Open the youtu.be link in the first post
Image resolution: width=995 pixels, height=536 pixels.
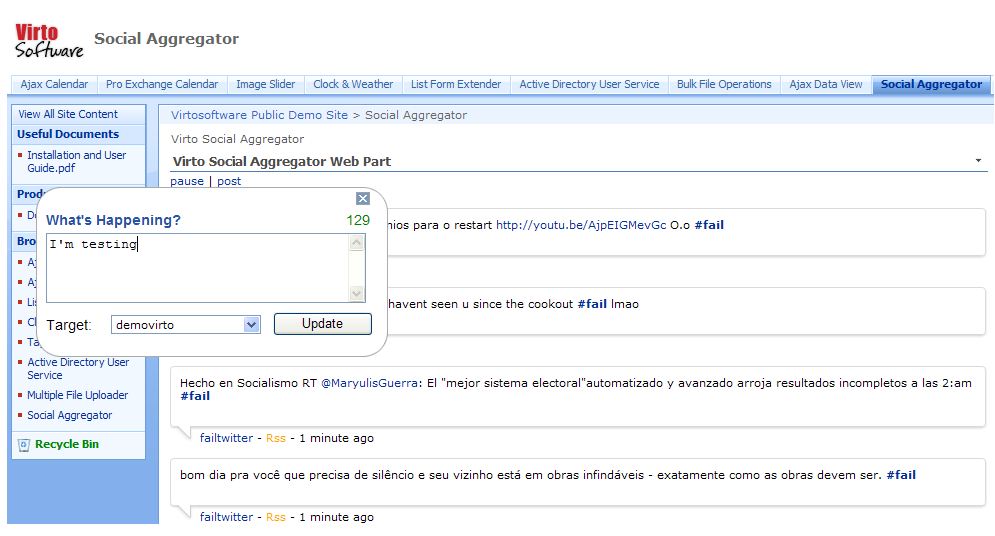point(580,225)
